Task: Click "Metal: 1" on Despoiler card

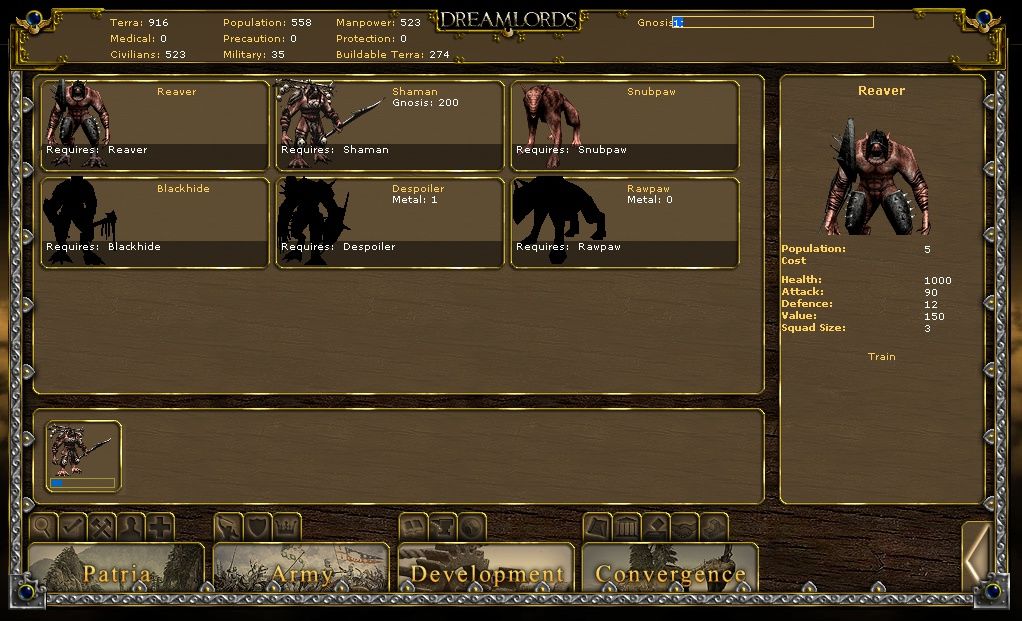Action: click(415, 199)
